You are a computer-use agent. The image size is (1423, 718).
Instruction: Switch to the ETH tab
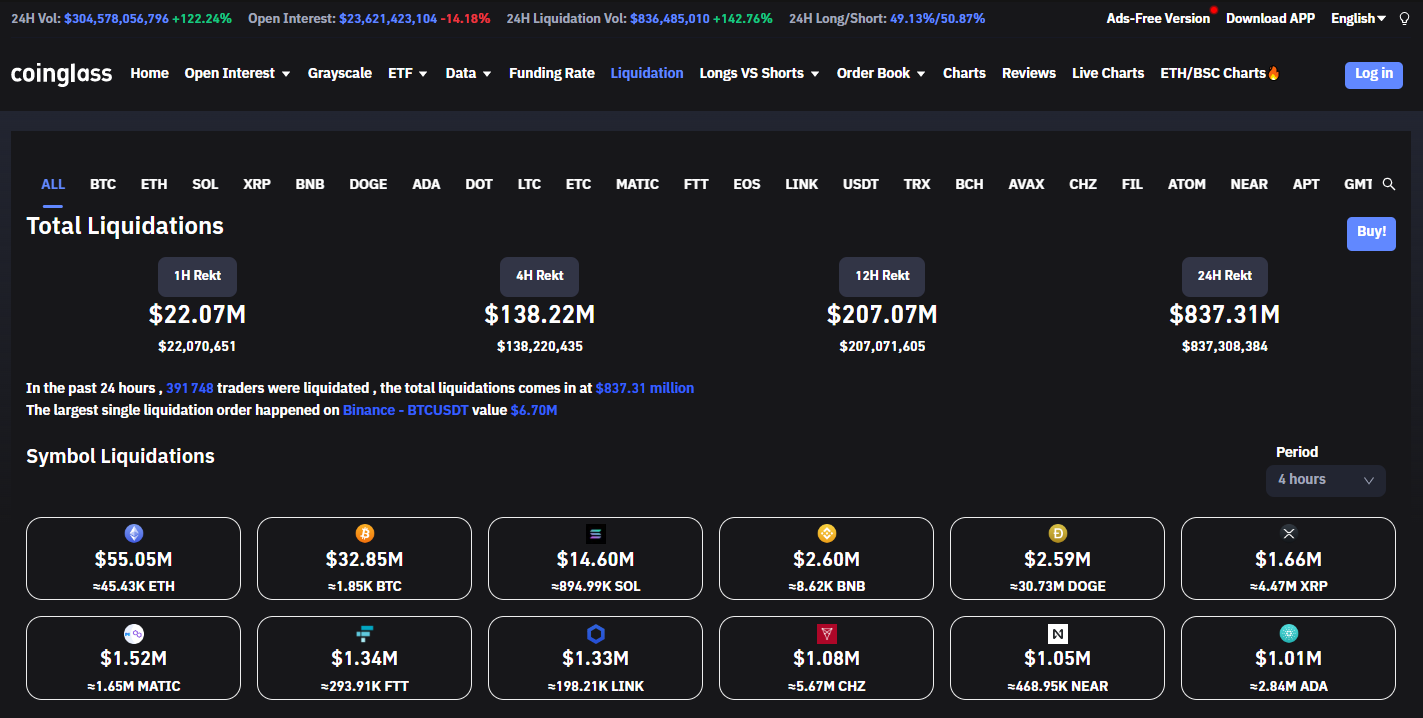(154, 184)
